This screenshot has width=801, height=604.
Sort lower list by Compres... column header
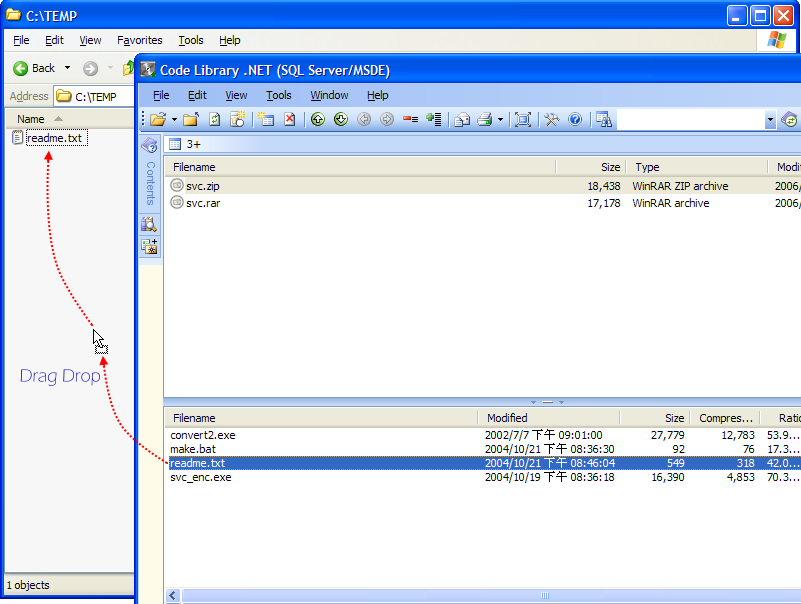point(724,418)
